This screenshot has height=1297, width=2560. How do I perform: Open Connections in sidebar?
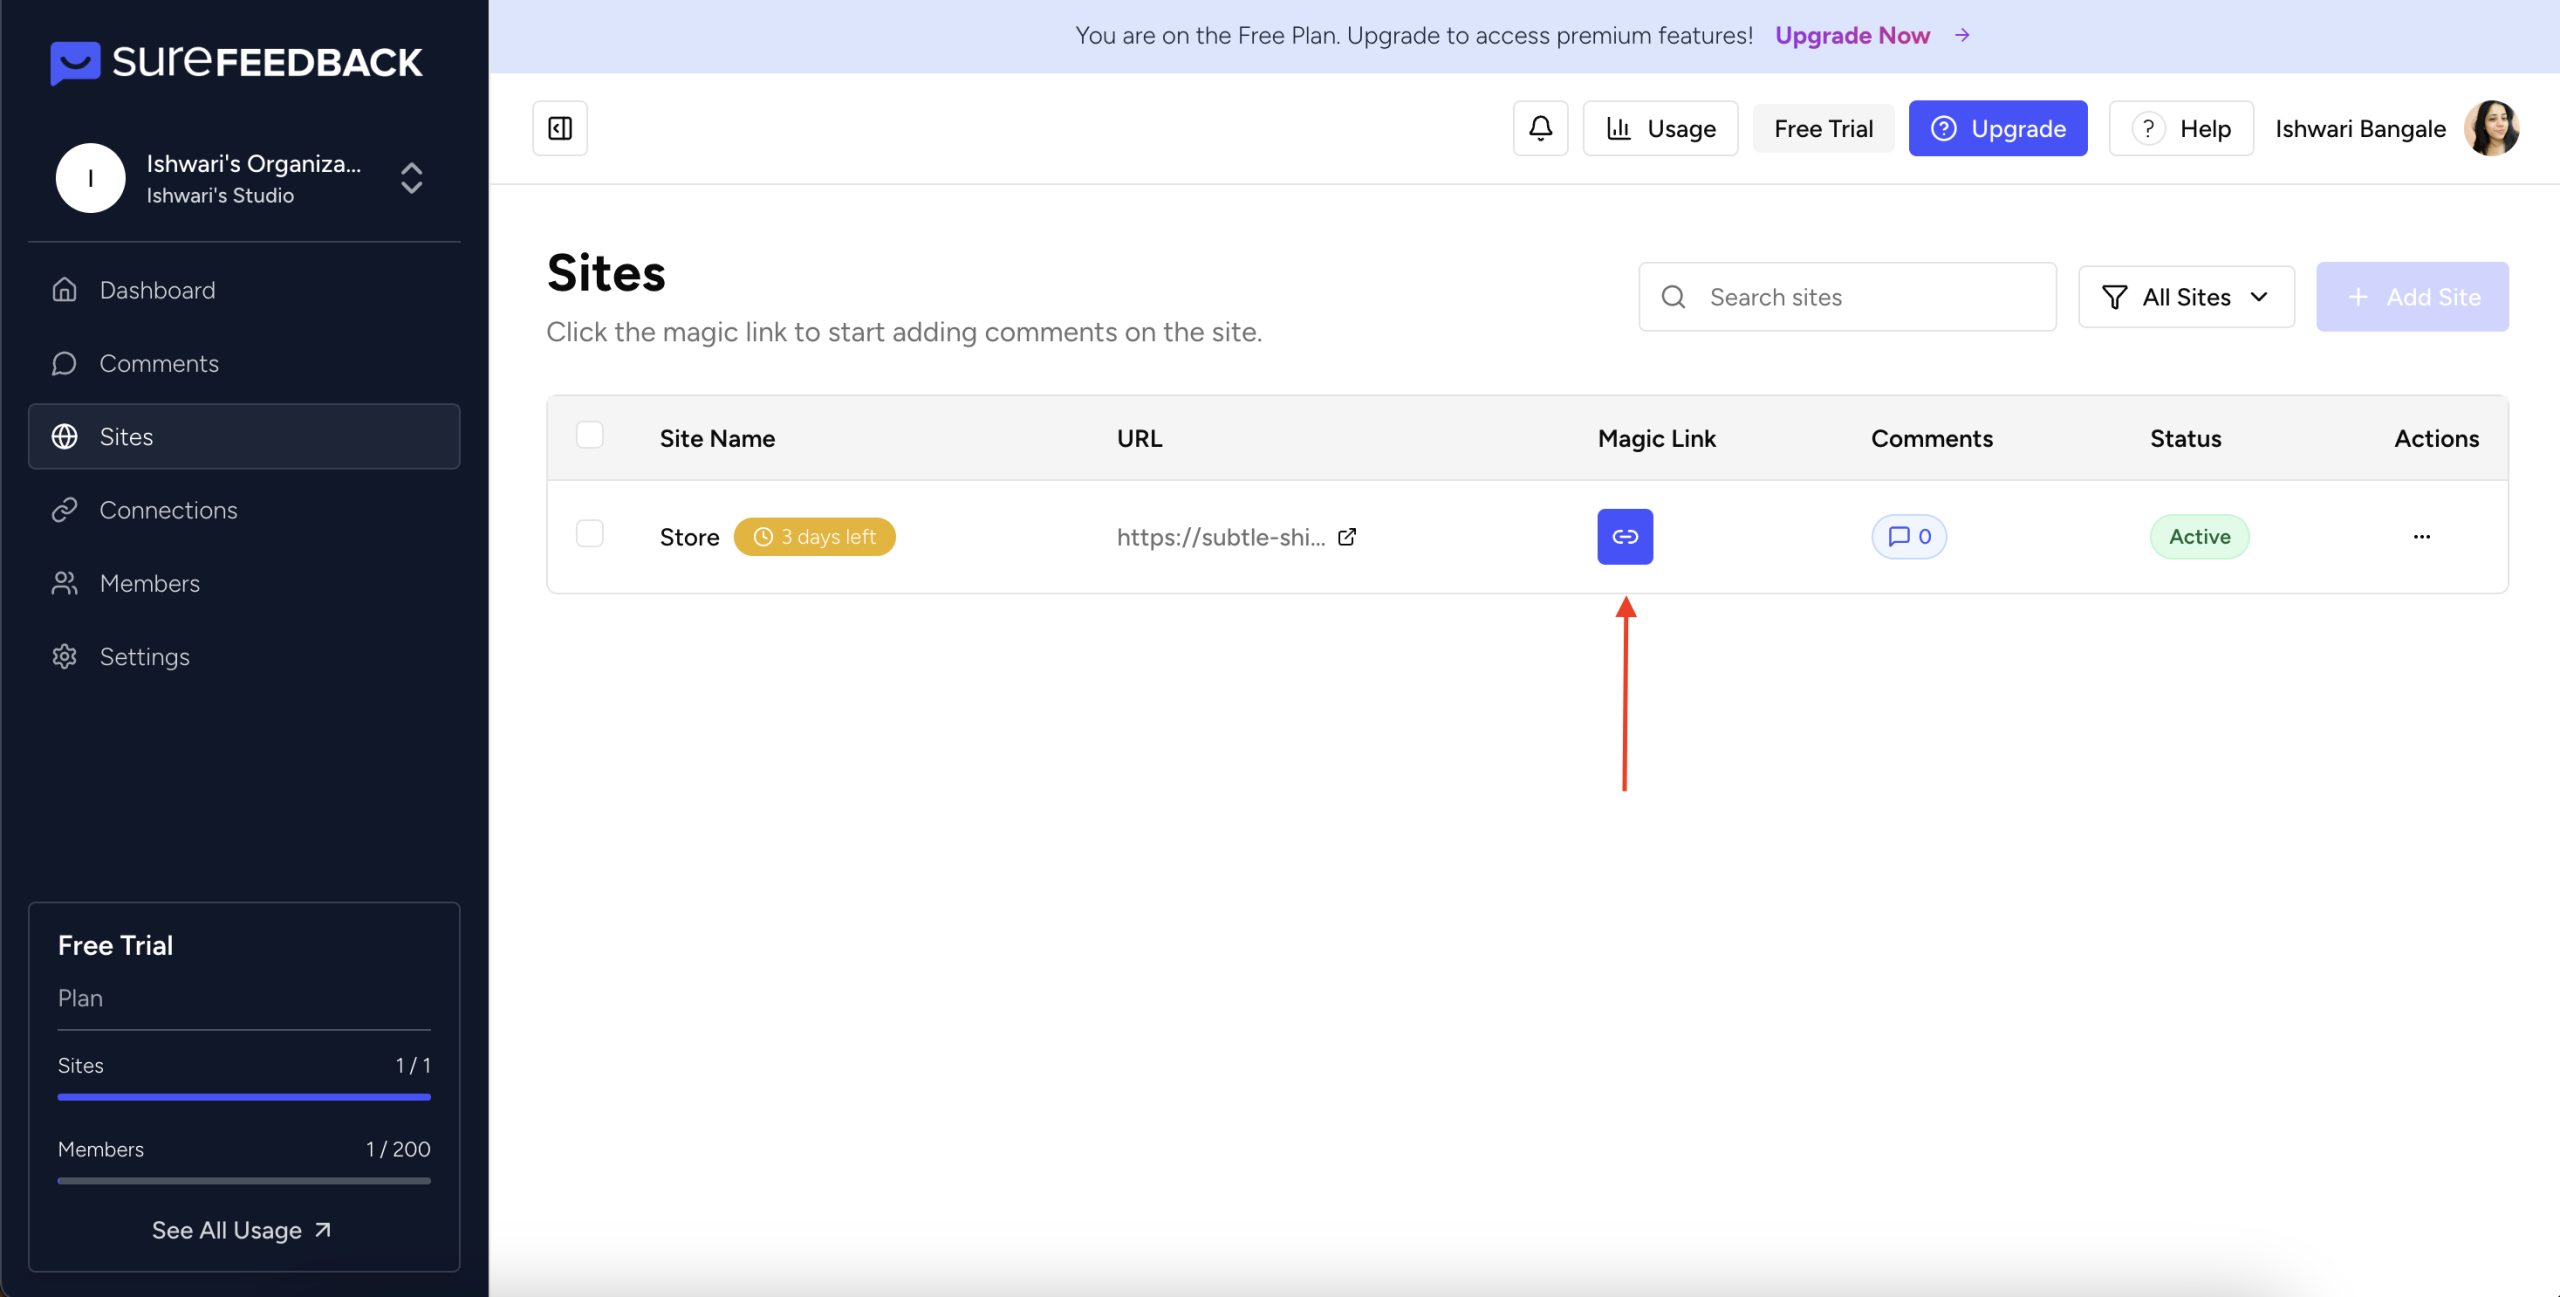168,510
